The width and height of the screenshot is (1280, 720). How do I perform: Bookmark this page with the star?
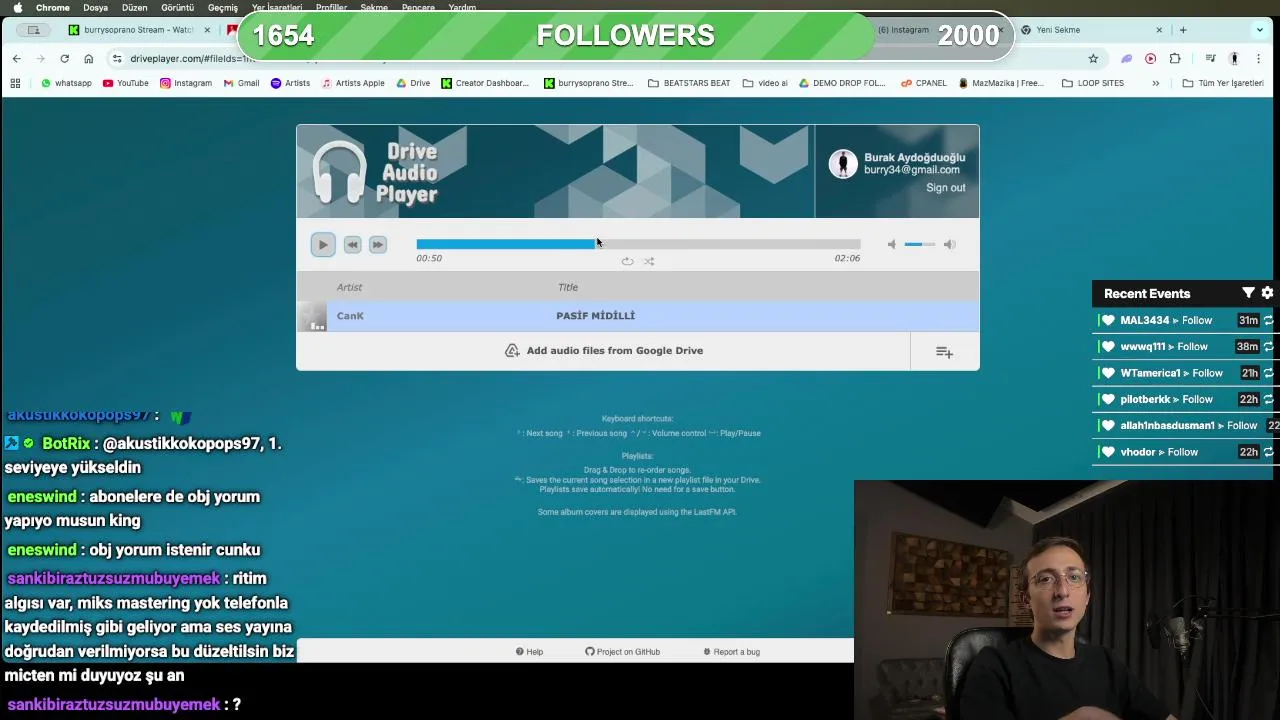[1093, 59]
